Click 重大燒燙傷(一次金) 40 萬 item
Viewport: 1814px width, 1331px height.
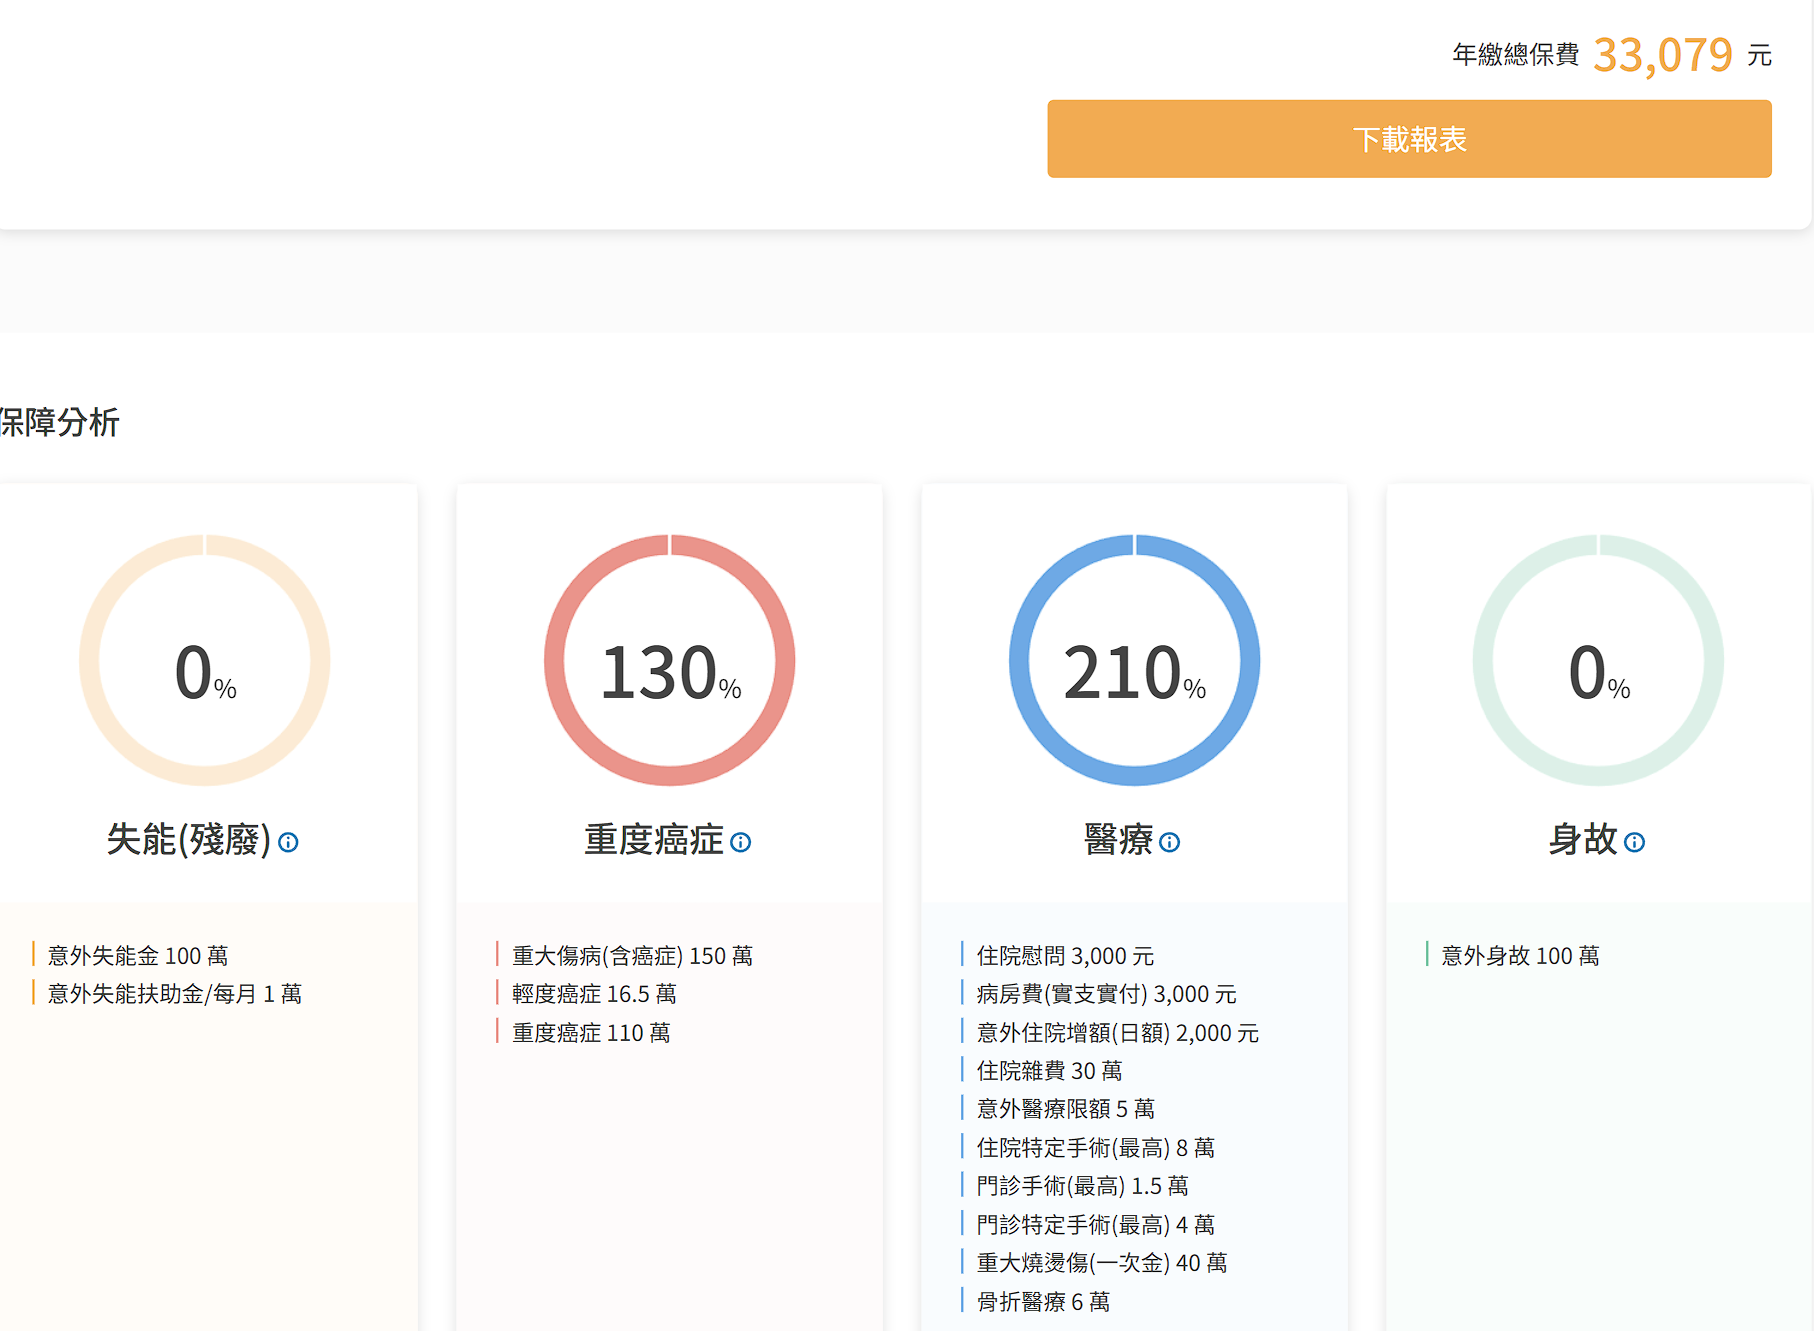[1101, 1263]
